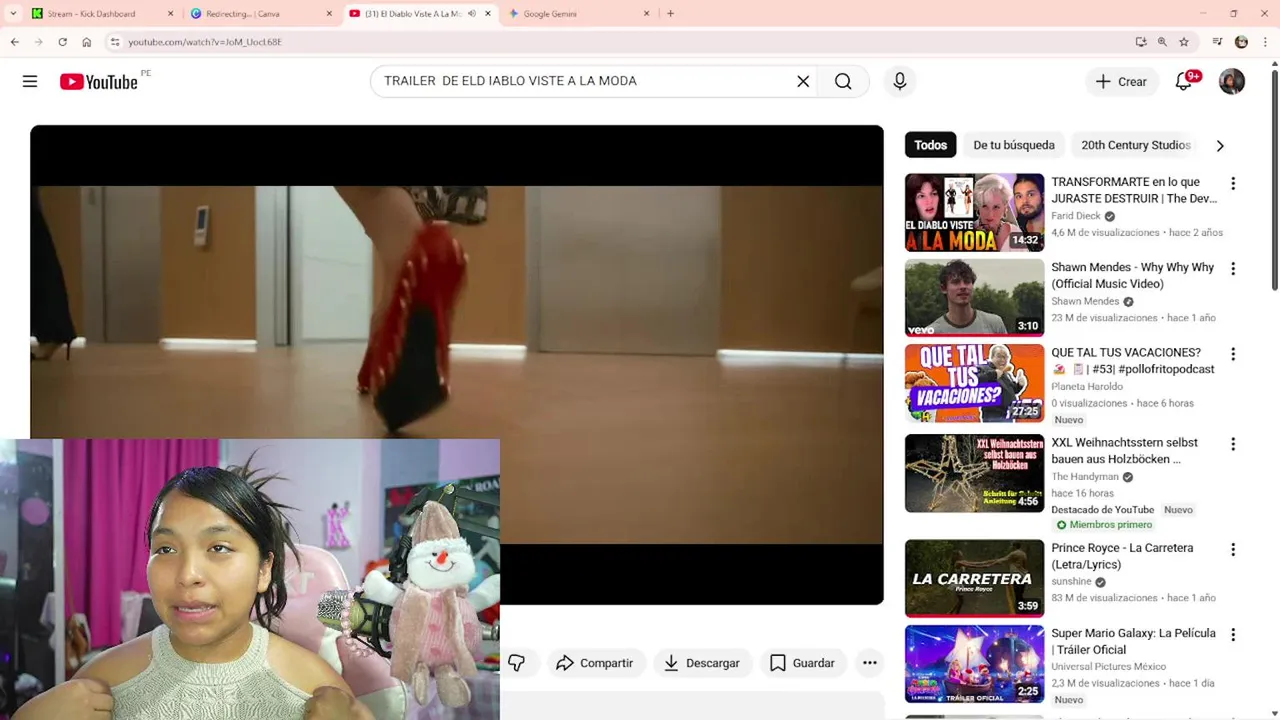Open the media controls icon
1280x720 pixels.
(1217, 42)
